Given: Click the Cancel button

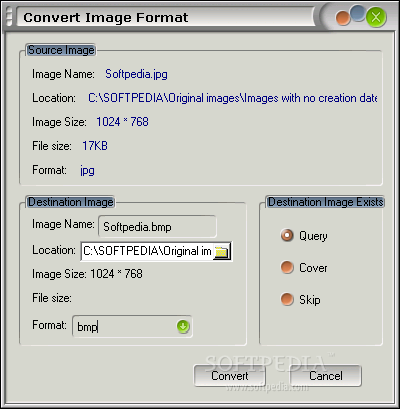Looking at the screenshot, I should 326,376.
